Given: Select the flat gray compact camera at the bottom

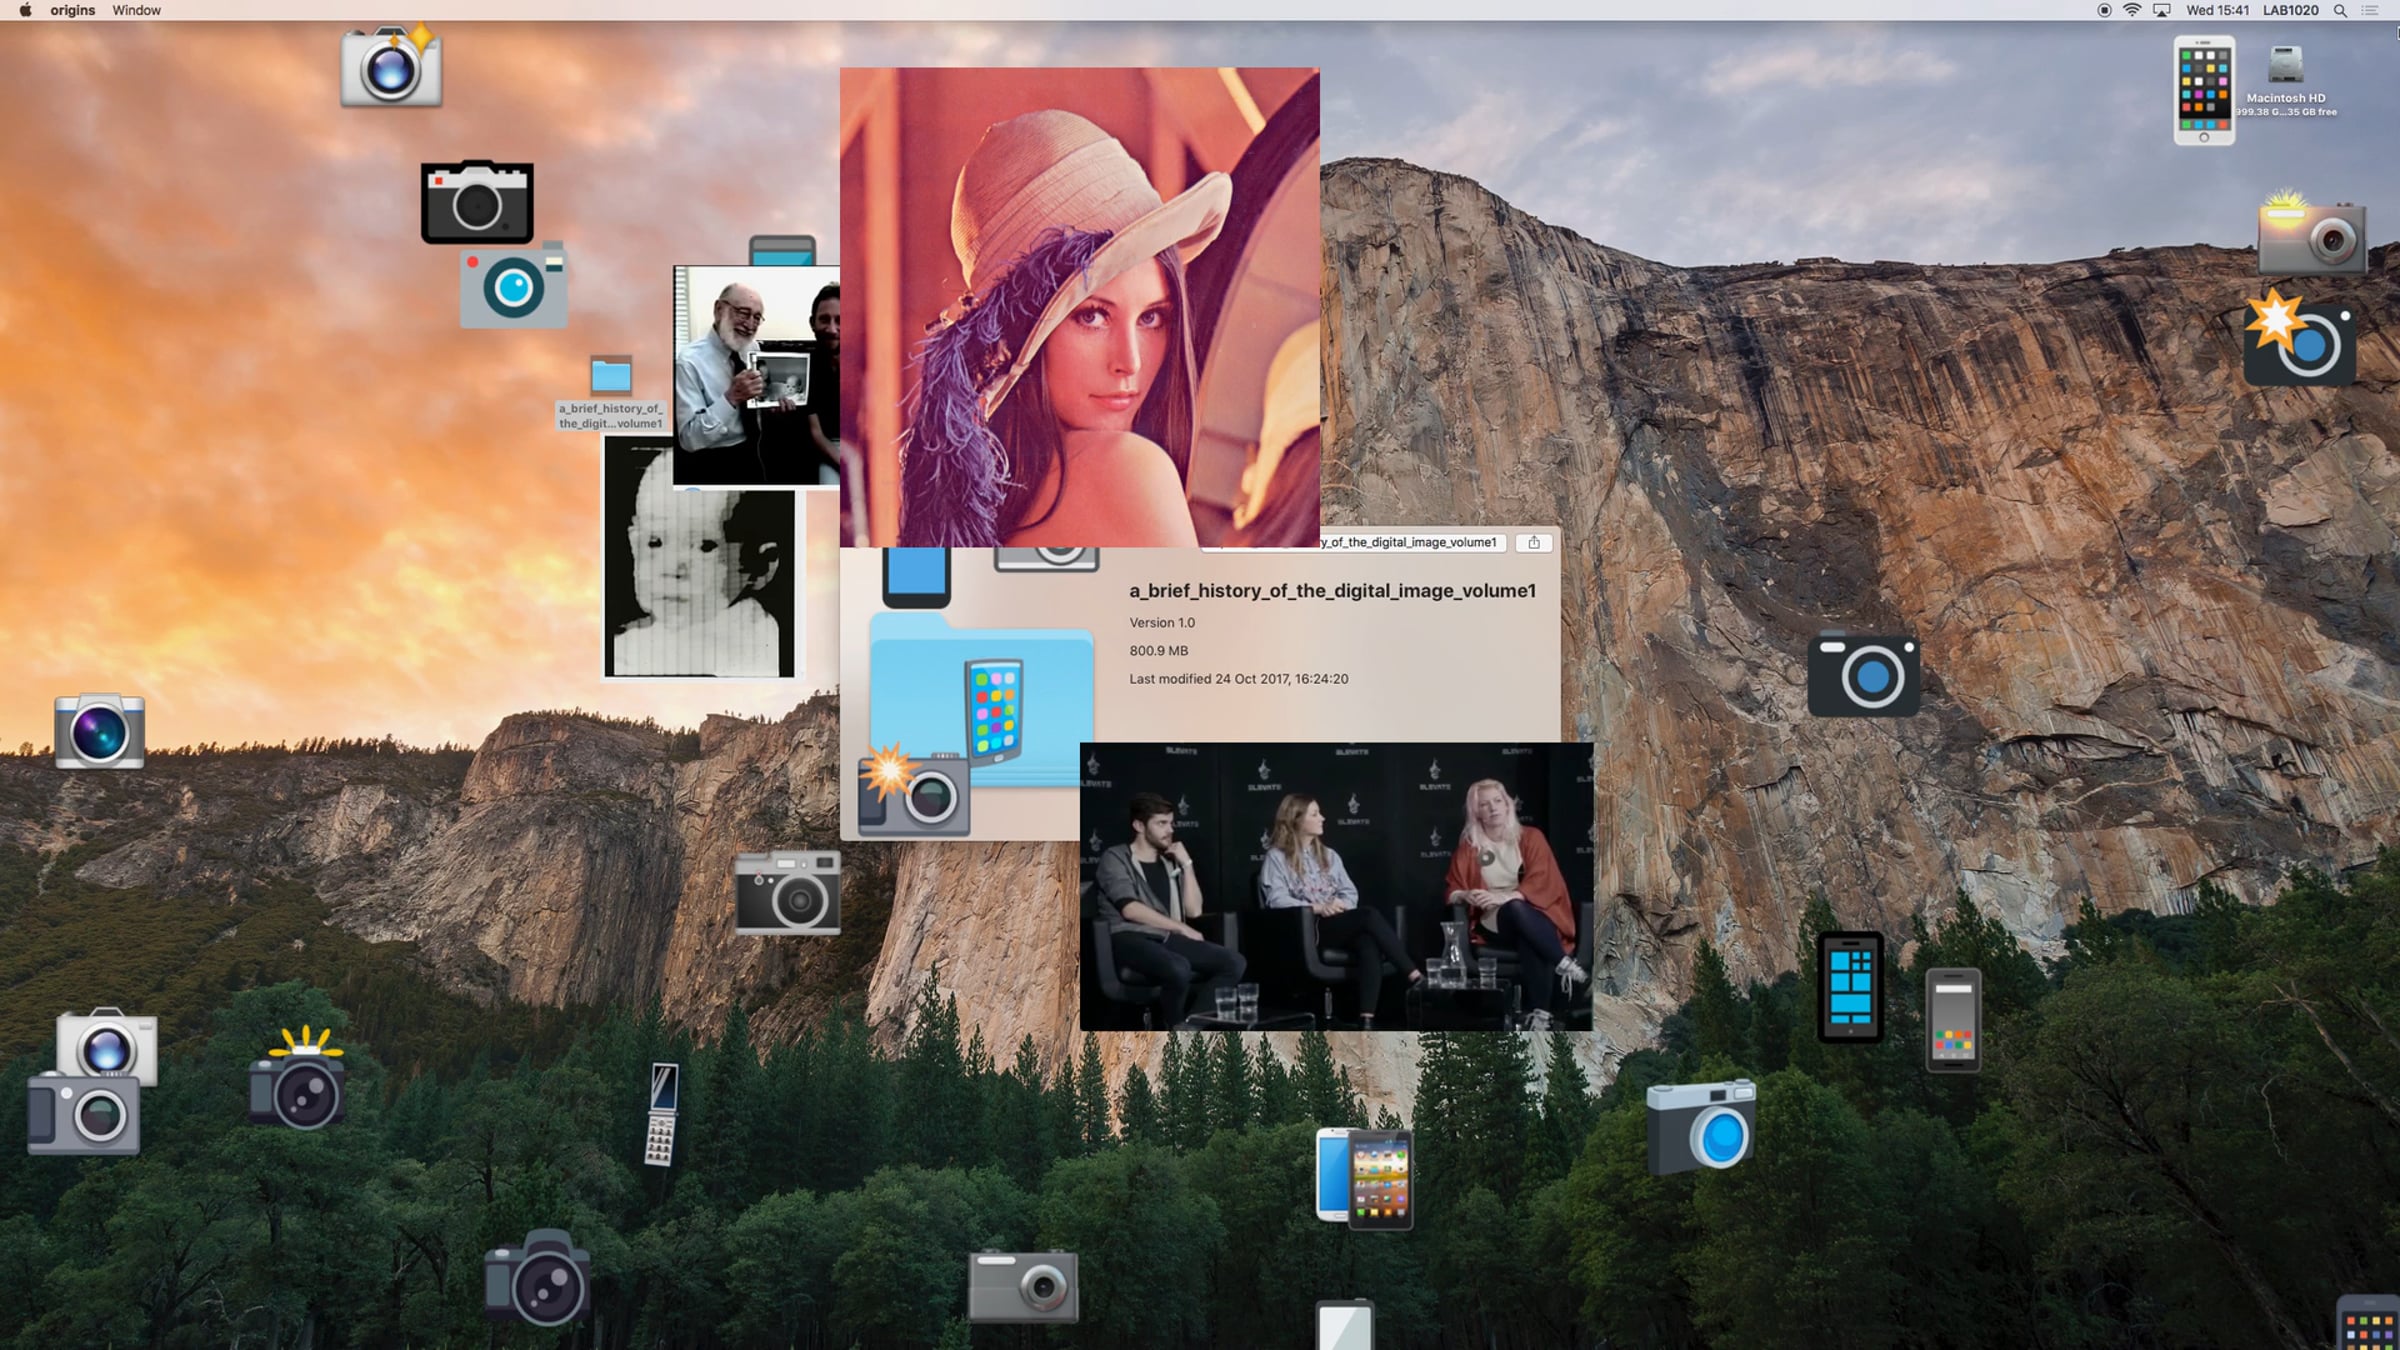Looking at the screenshot, I should 1023,1286.
